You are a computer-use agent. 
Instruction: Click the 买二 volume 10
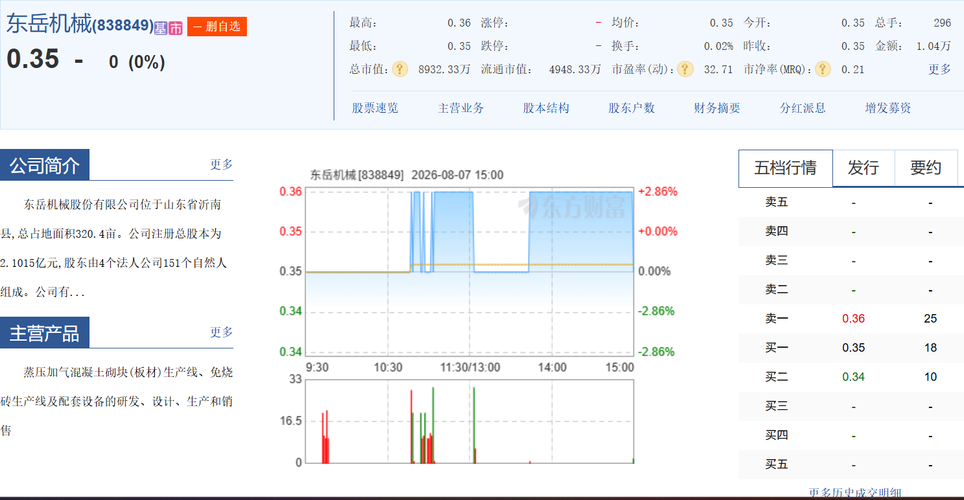pyautogui.click(x=930, y=376)
